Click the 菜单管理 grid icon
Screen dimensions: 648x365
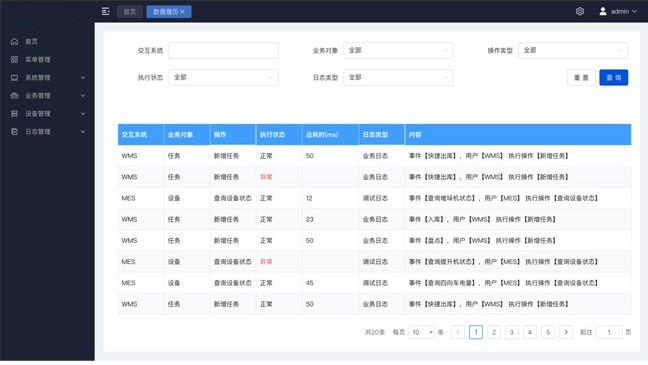point(14,60)
